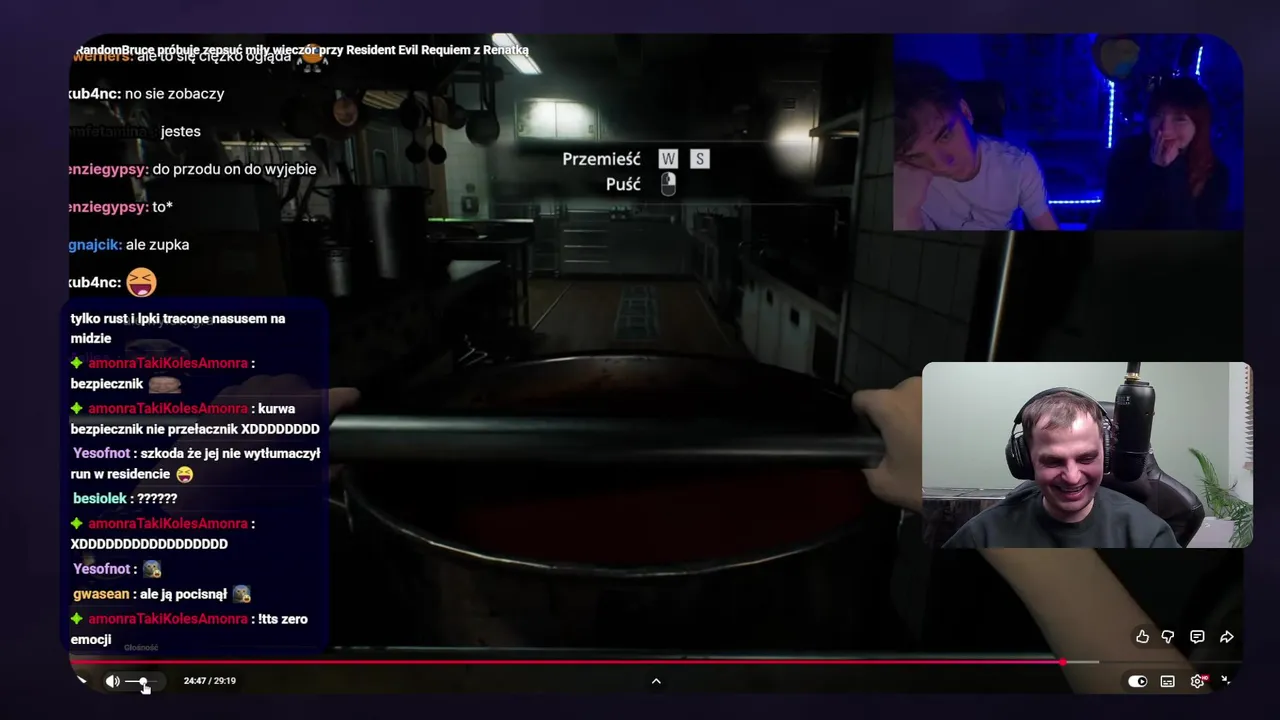Dislike the video with thumbs down icon
1280x720 pixels.
[x=1168, y=637]
